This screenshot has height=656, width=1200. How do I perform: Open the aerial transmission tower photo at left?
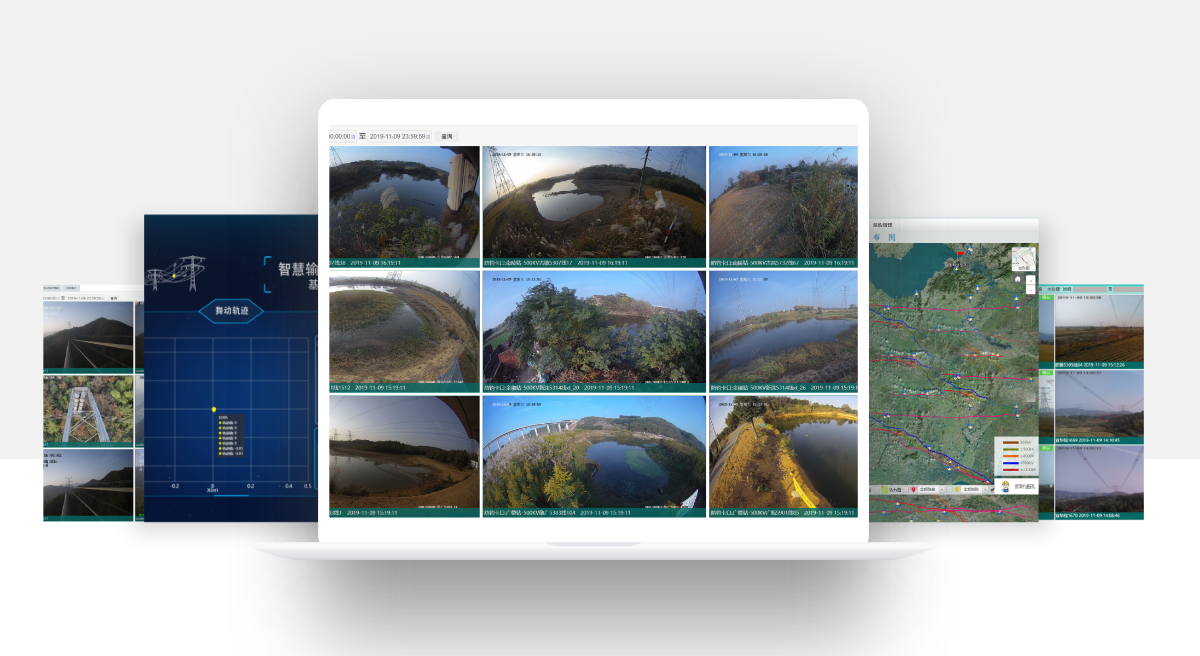(88, 408)
